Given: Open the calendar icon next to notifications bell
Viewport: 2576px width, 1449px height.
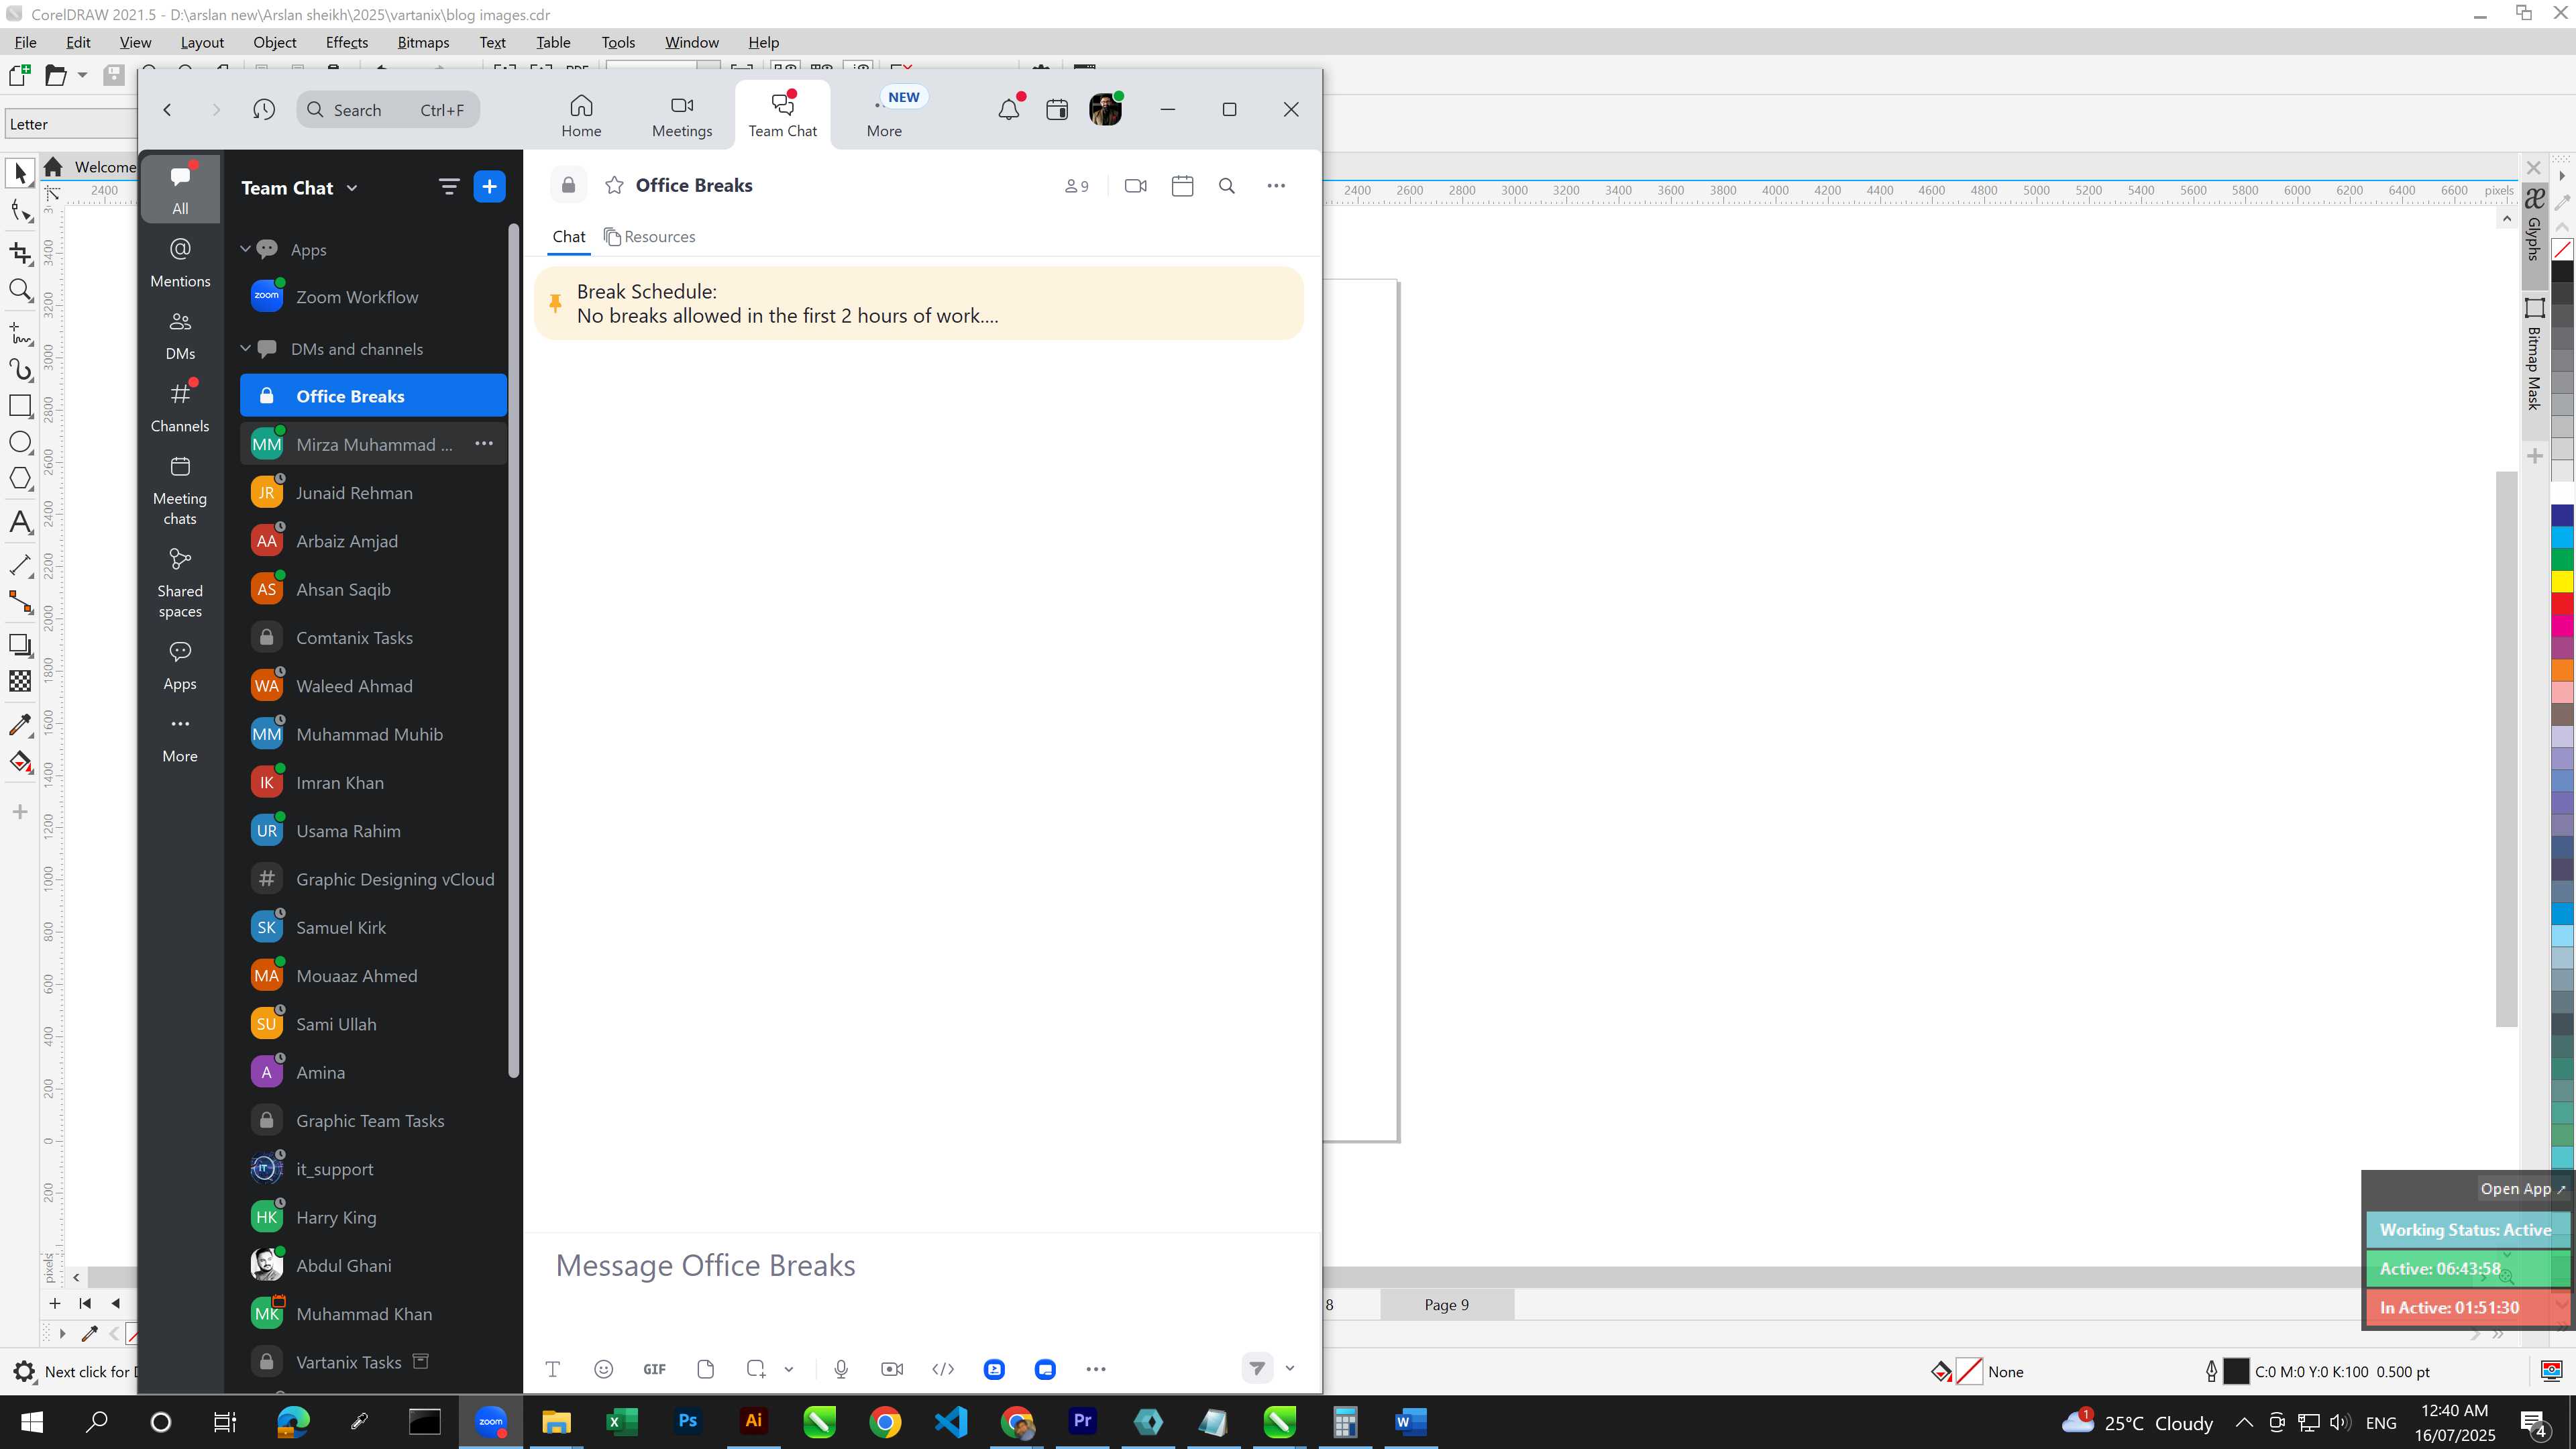Looking at the screenshot, I should point(1057,109).
